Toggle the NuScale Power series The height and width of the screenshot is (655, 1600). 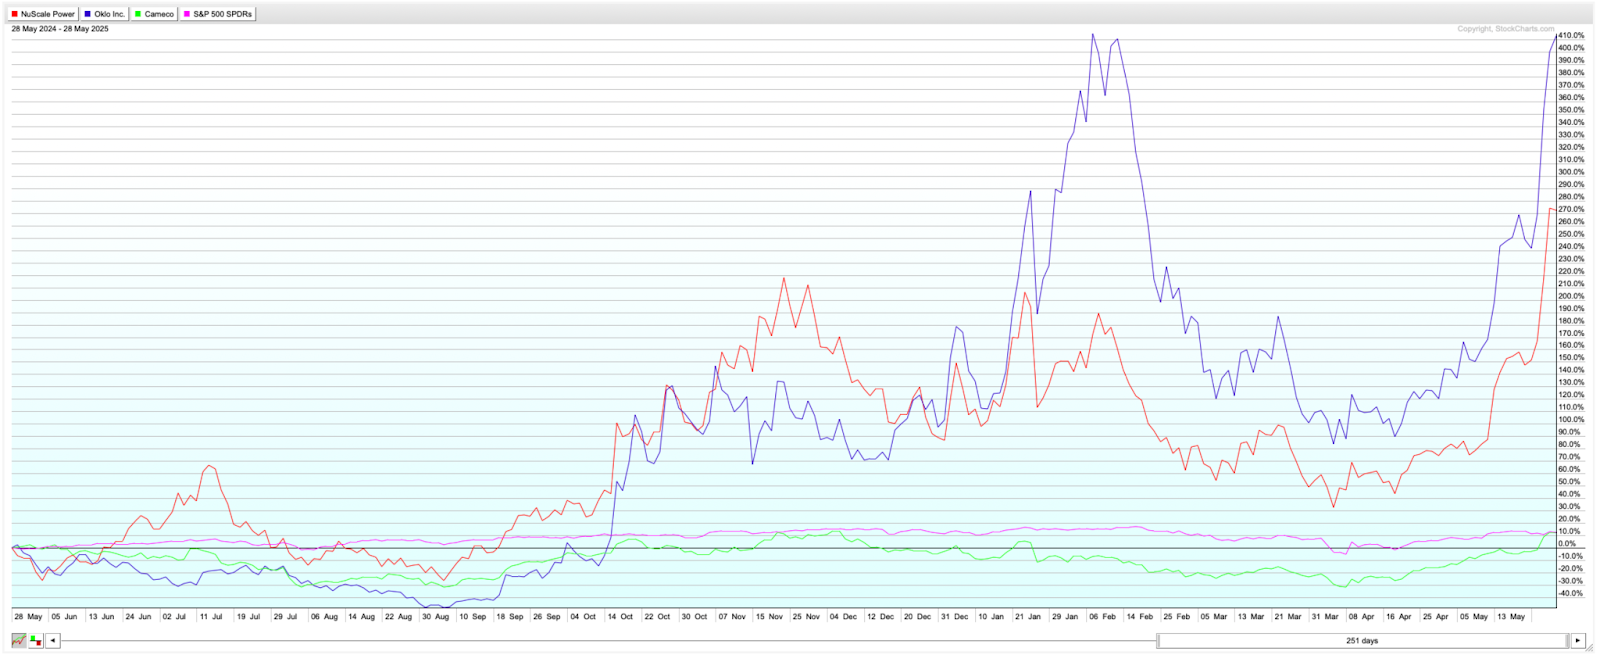point(43,14)
